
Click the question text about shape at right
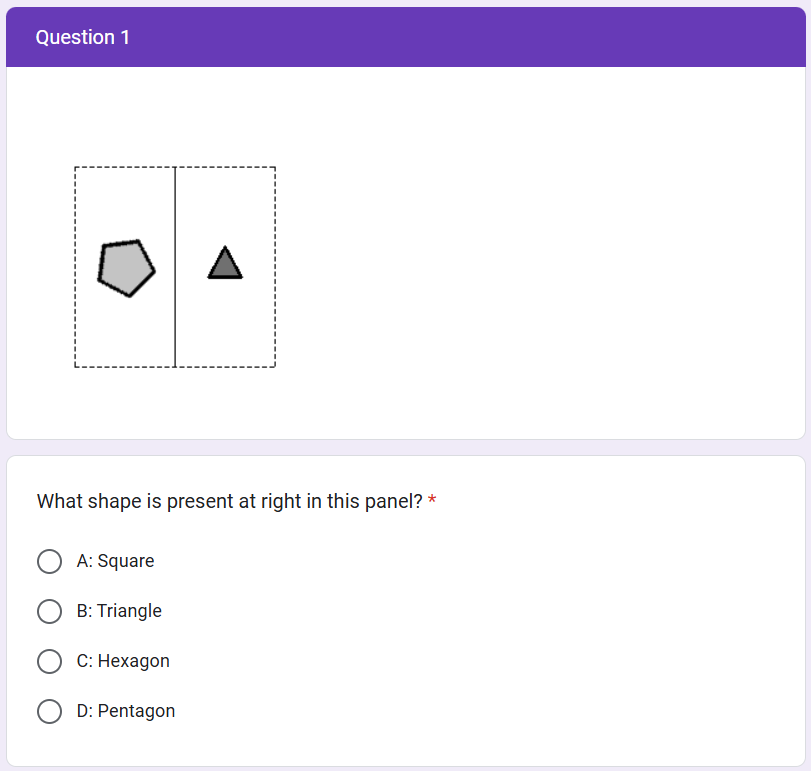pyautogui.click(x=230, y=501)
